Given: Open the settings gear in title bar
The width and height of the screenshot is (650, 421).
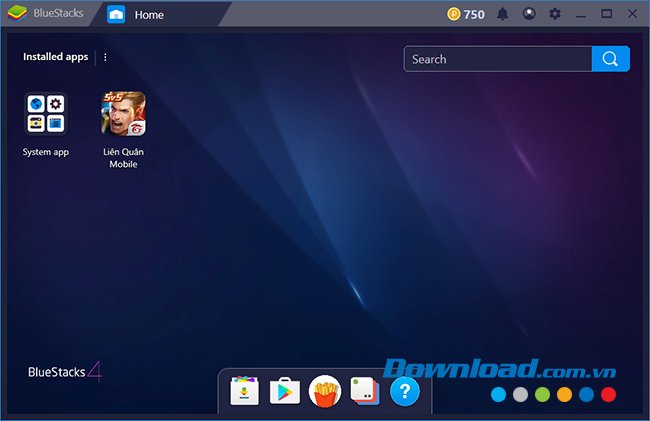Looking at the screenshot, I should point(555,14).
